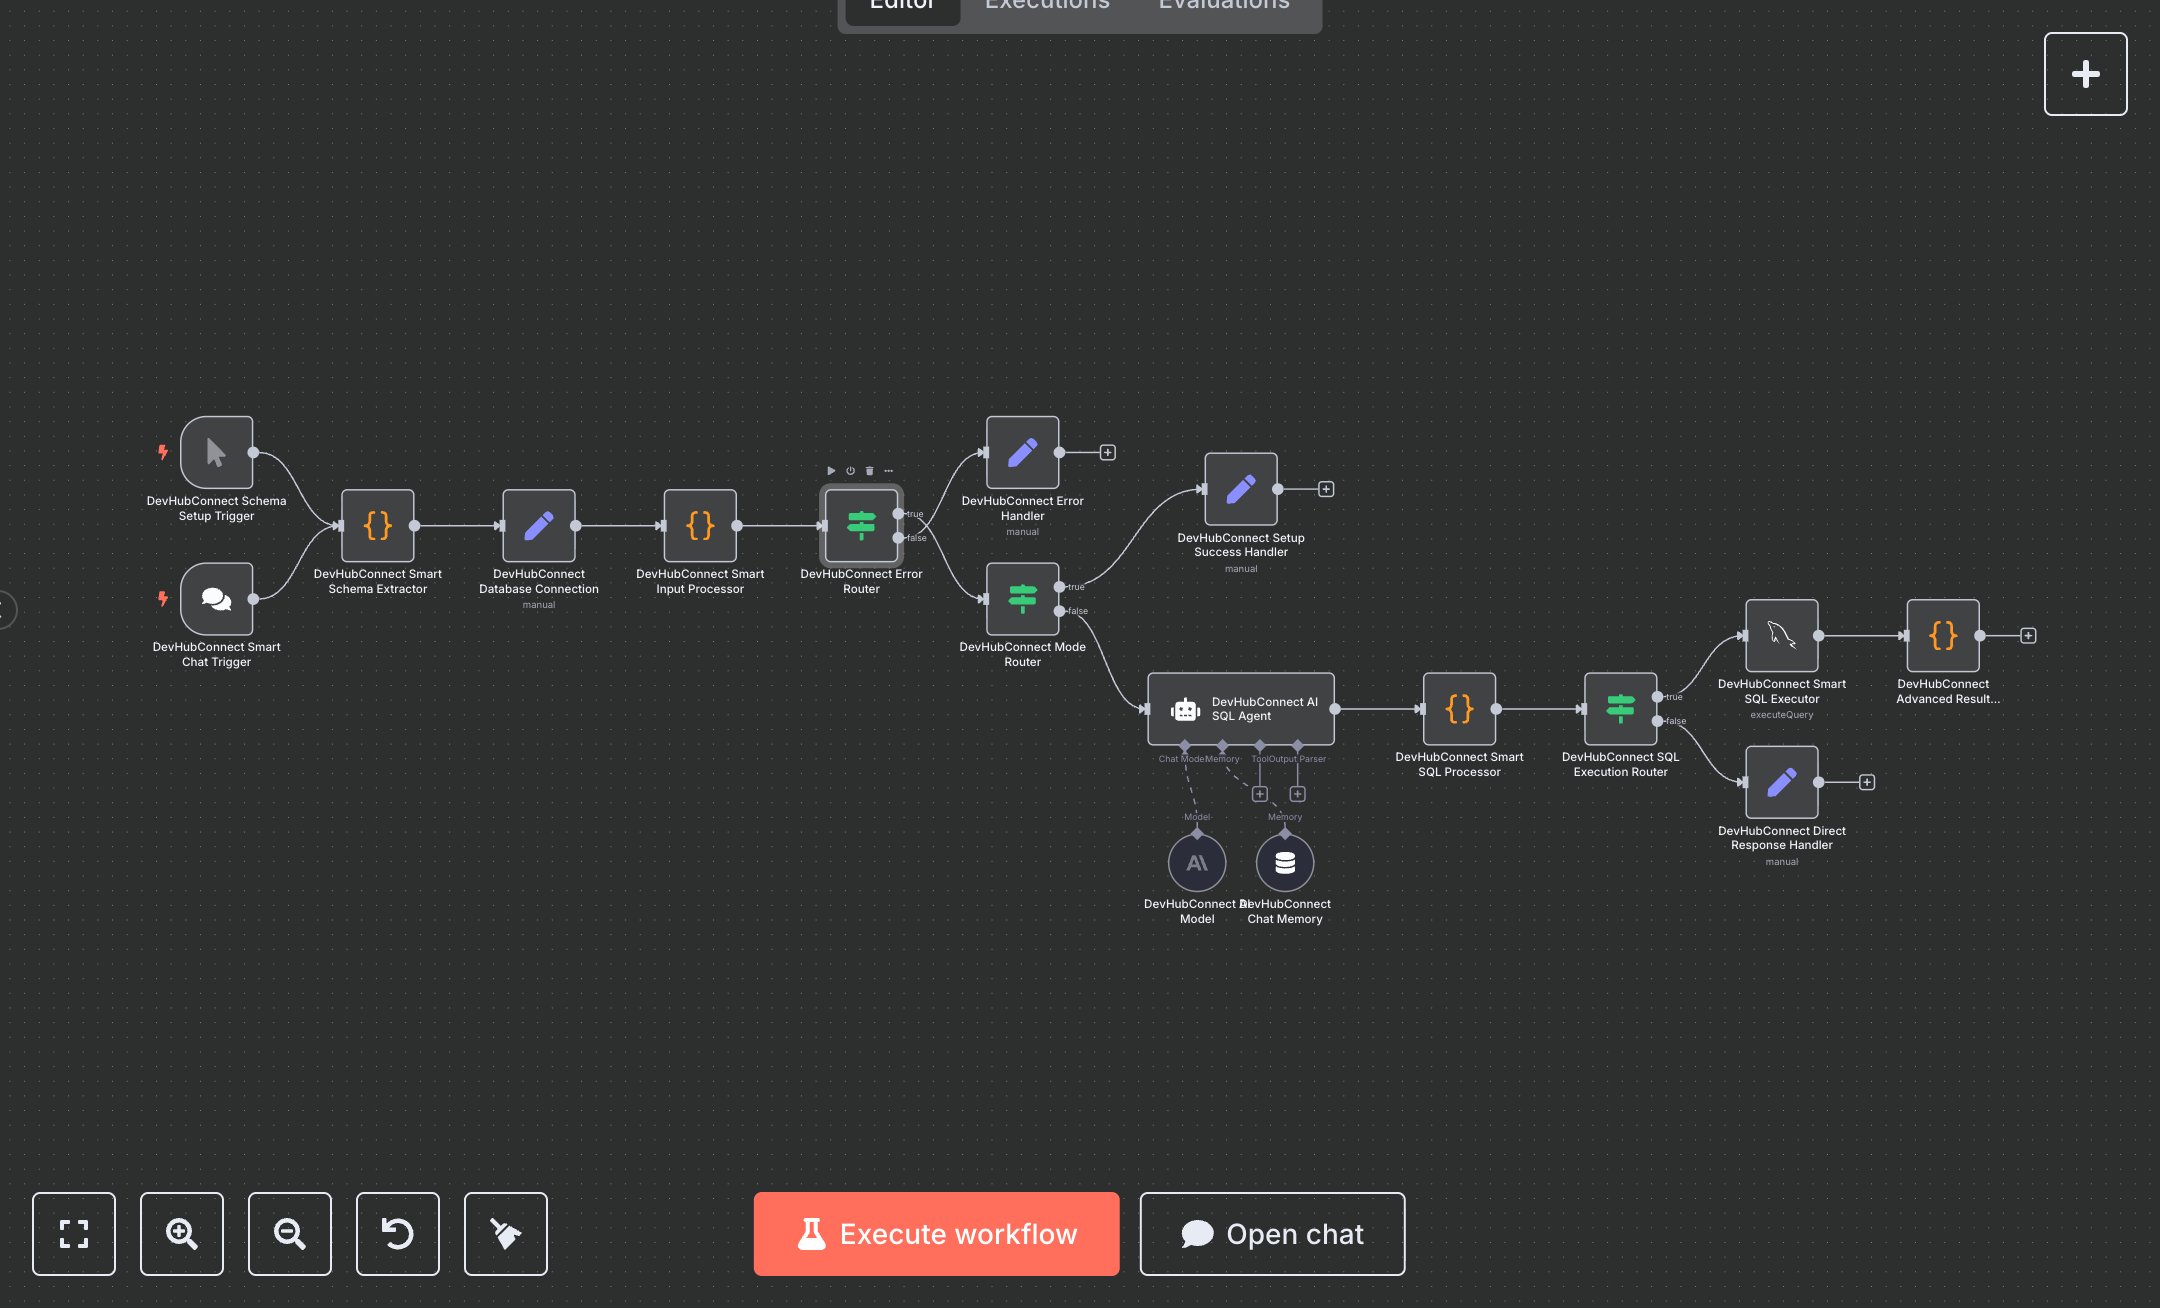Screen dimensions: 2160x1308
Task: Toggle Error Router activation with the power icon
Action: [850, 470]
